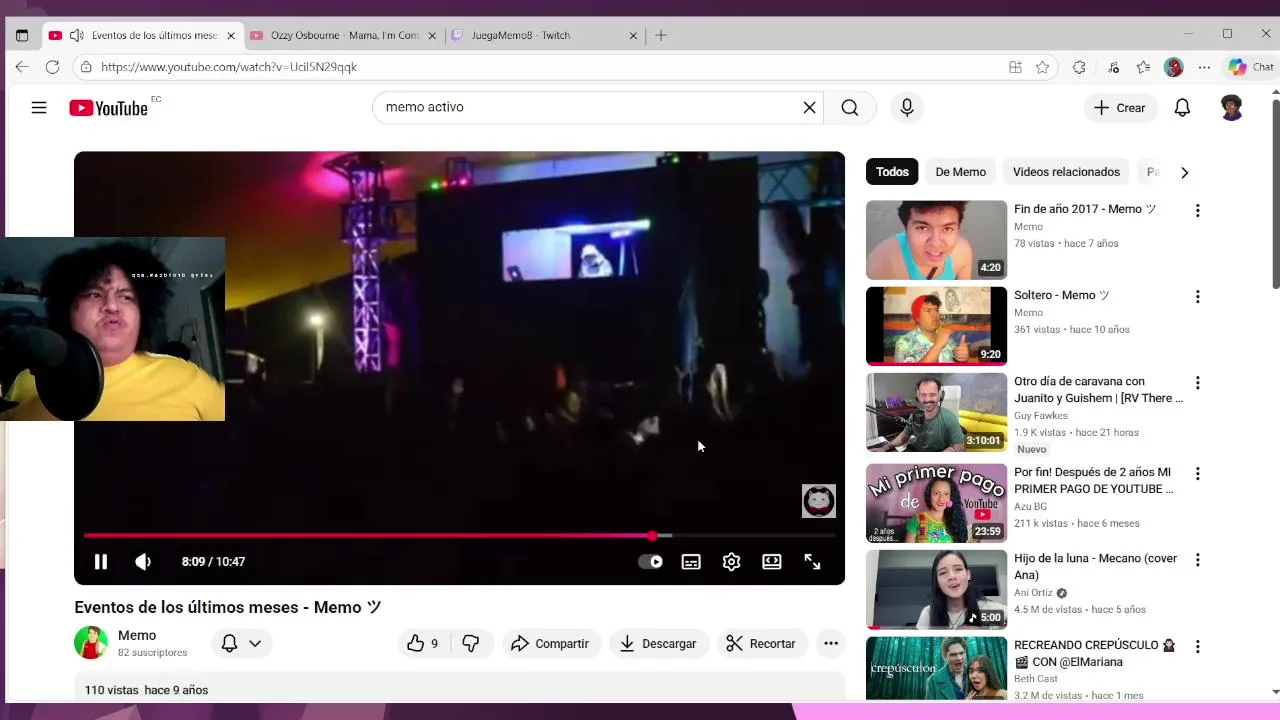Open options for Soltero - Memo

pyautogui.click(x=1197, y=296)
